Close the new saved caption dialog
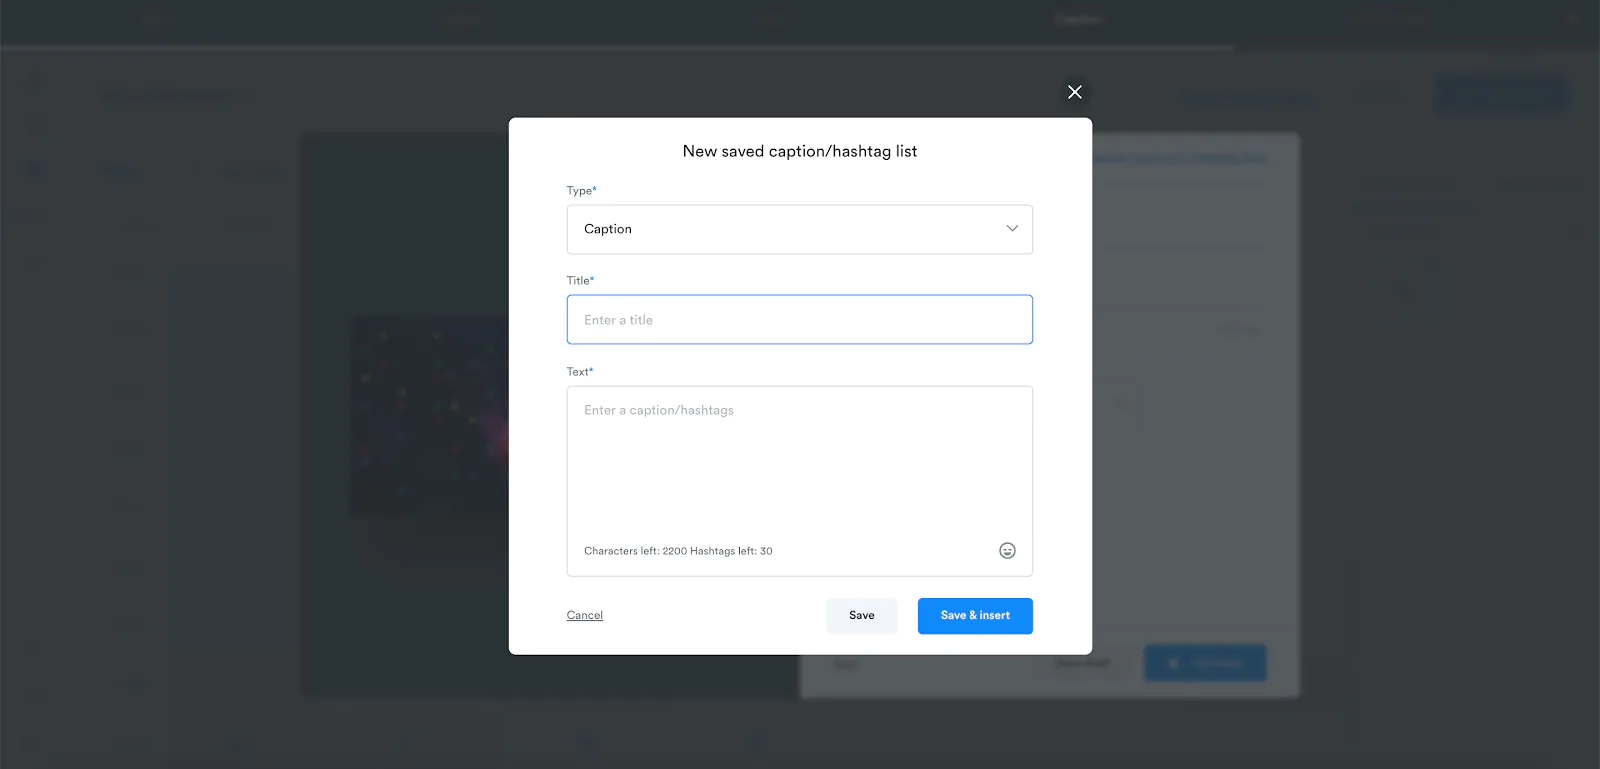The height and width of the screenshot is (769, 1600). click(x=1075, y=92)
